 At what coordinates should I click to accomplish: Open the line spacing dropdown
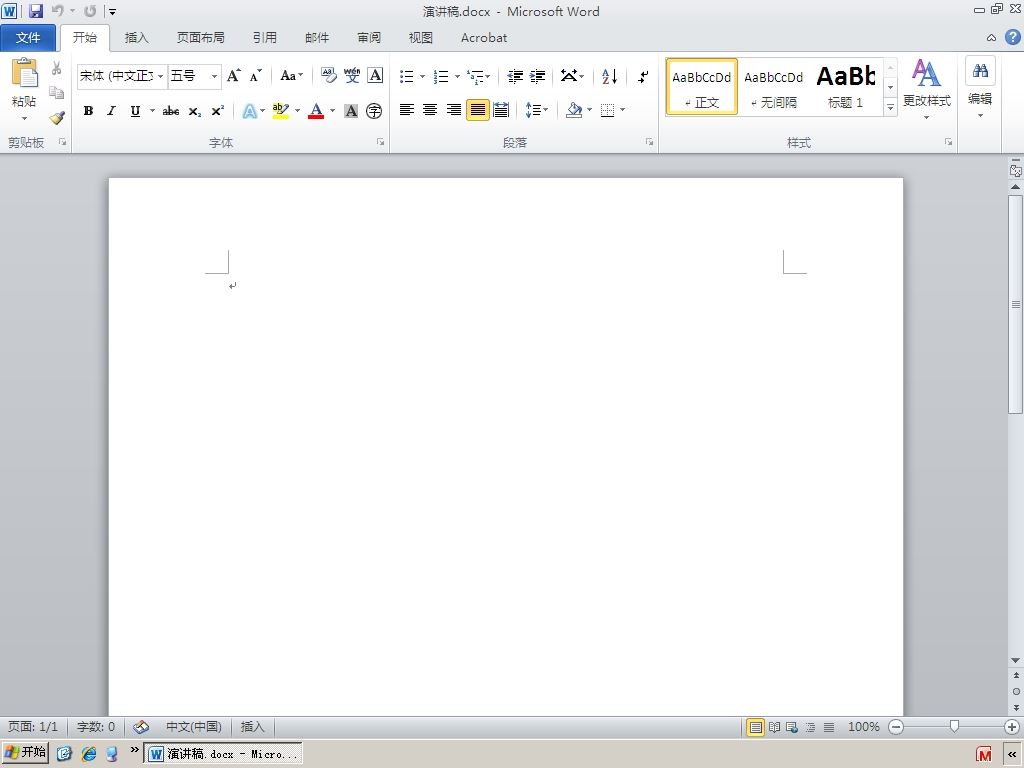coord(537,110)
